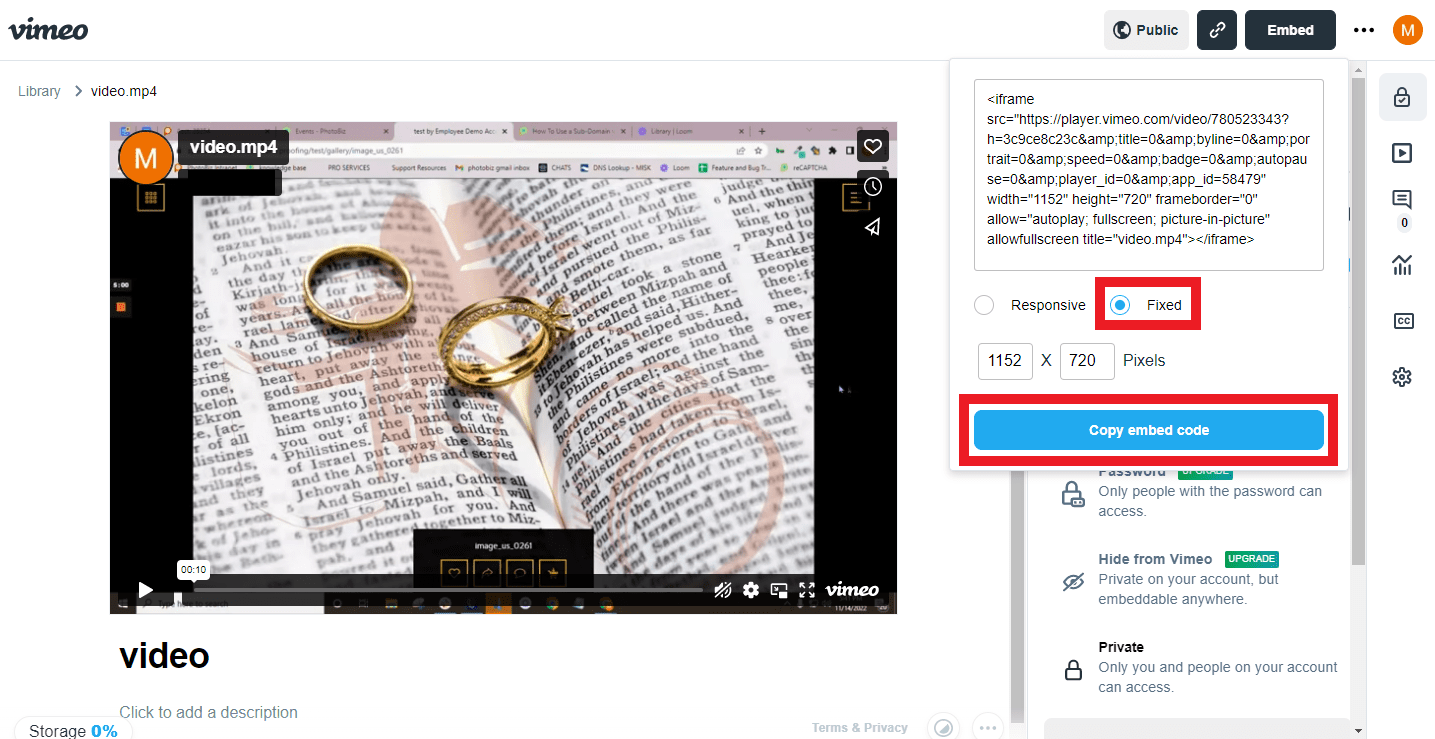
Task: Click UPGRADE badge next to Hide from Vimeo
Action: click(1252, 559)
